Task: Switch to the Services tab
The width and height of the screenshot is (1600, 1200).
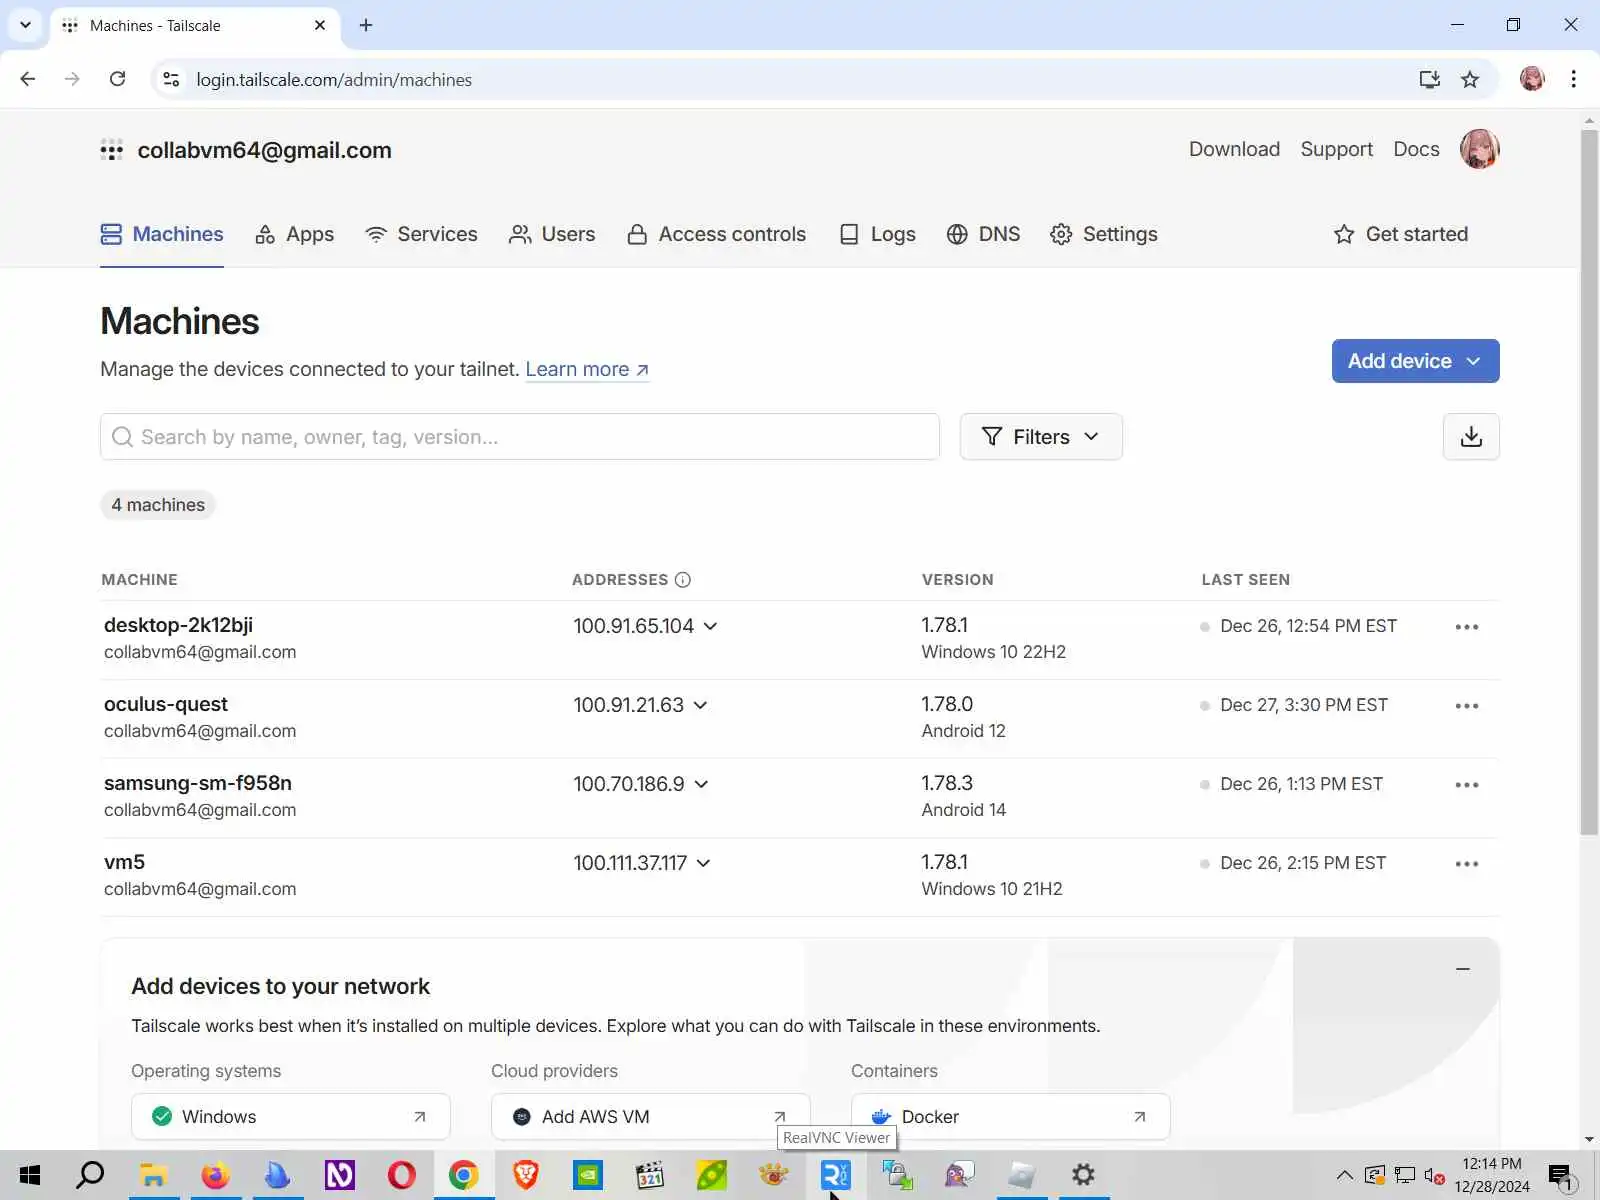Action: point(421,234)
